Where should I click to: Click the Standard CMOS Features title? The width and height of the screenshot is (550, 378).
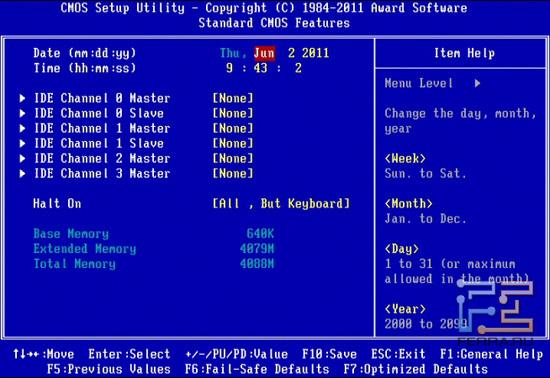coord(274,23)
